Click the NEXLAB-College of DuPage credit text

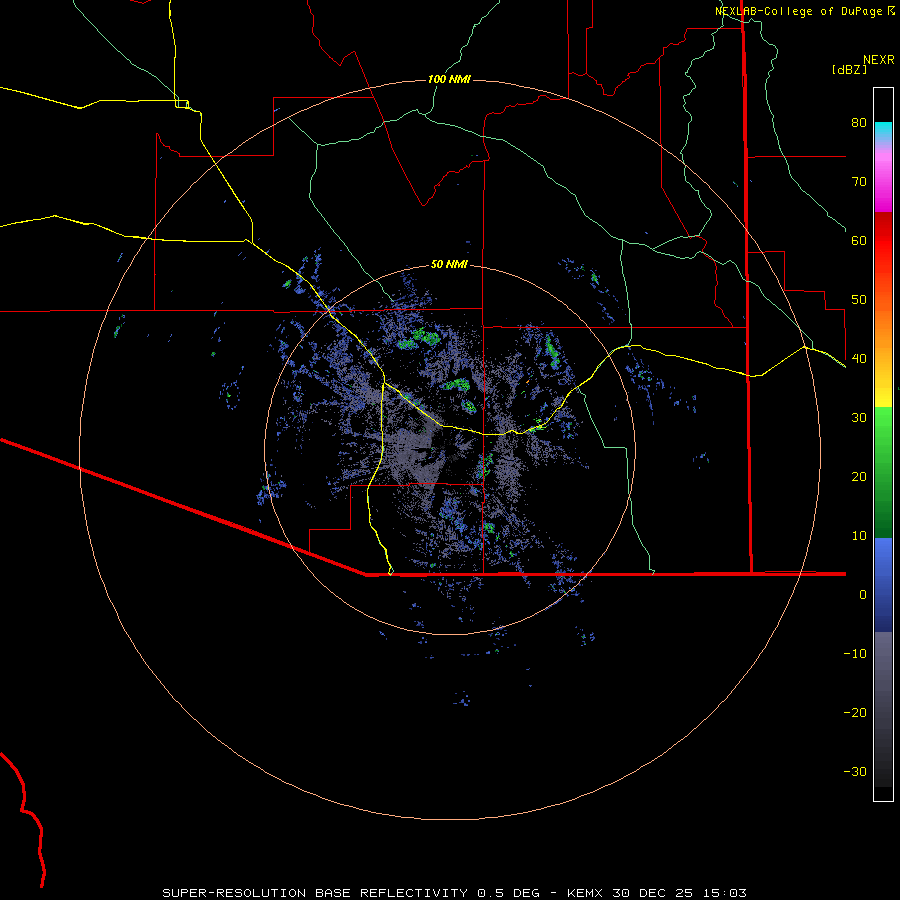point(798,11)
